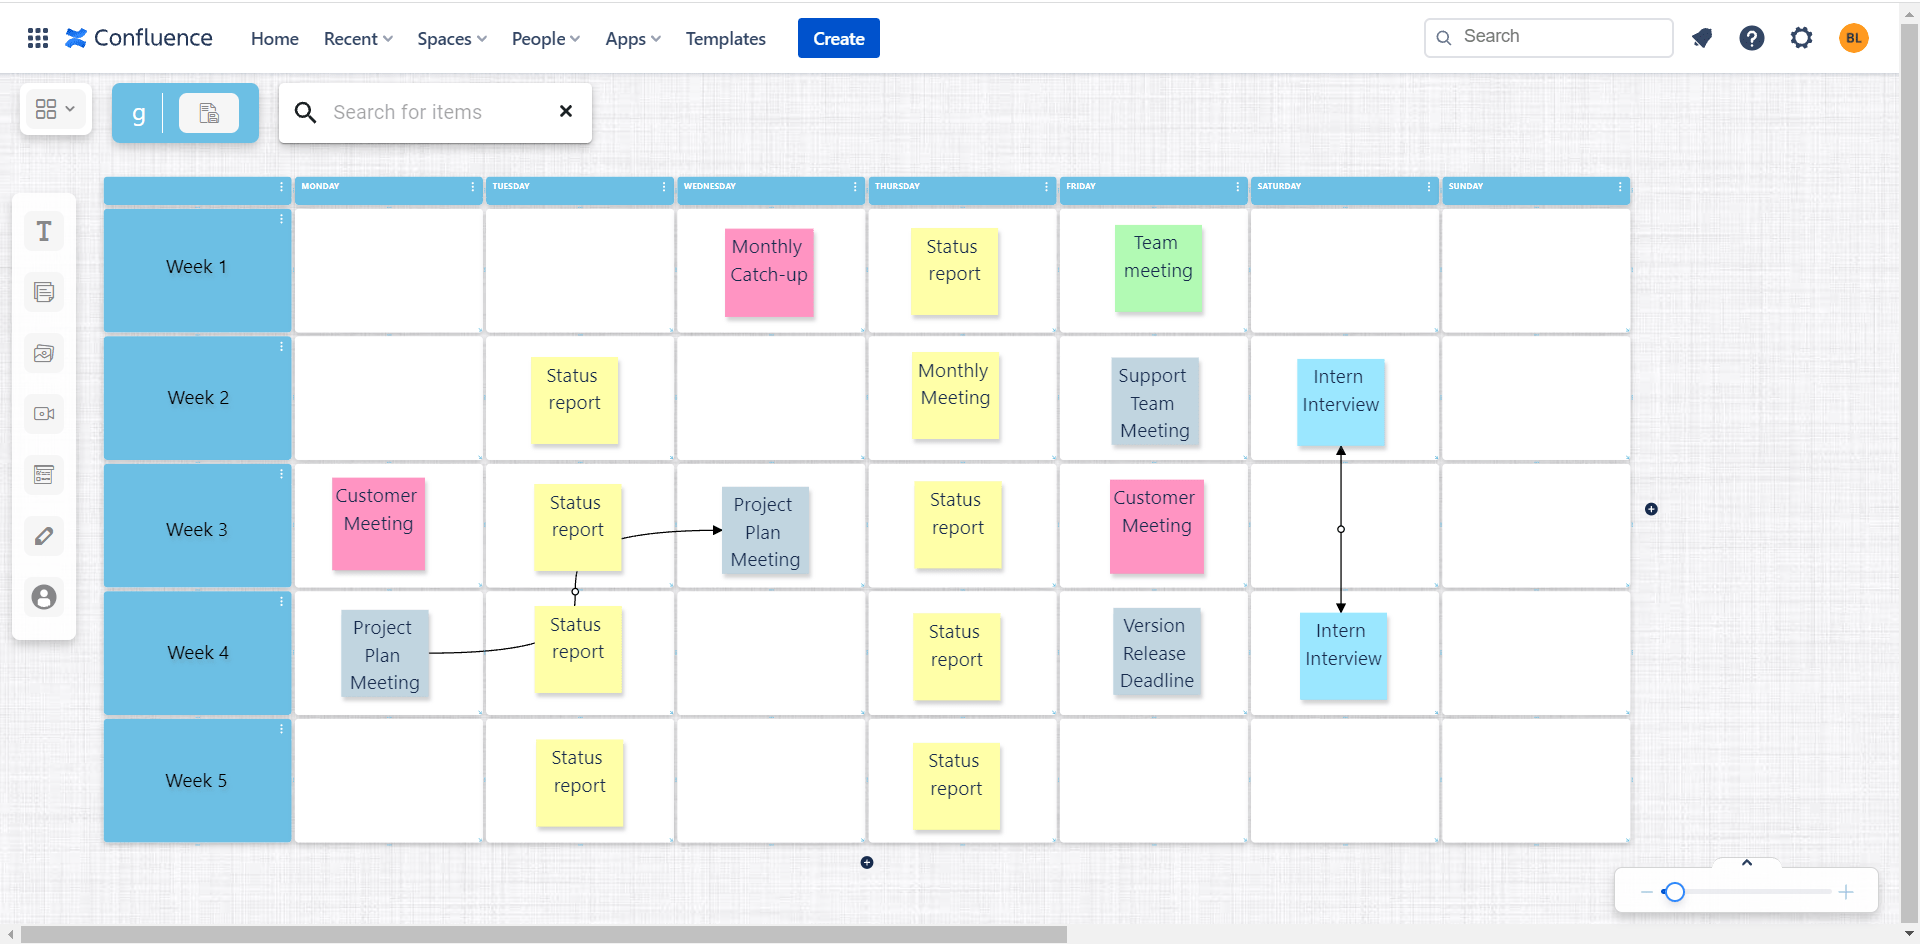Open notifications bell icon
The width and height of the screenshot is (1920, 944).
[x=1702, y=38]
